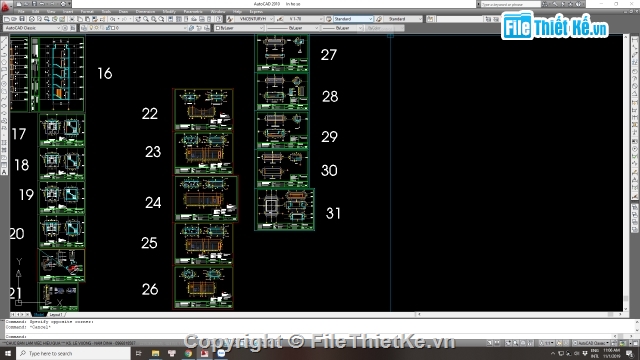Open the Help question mark icon
Screen dimensions: 640x360
[x=219, y=19]
